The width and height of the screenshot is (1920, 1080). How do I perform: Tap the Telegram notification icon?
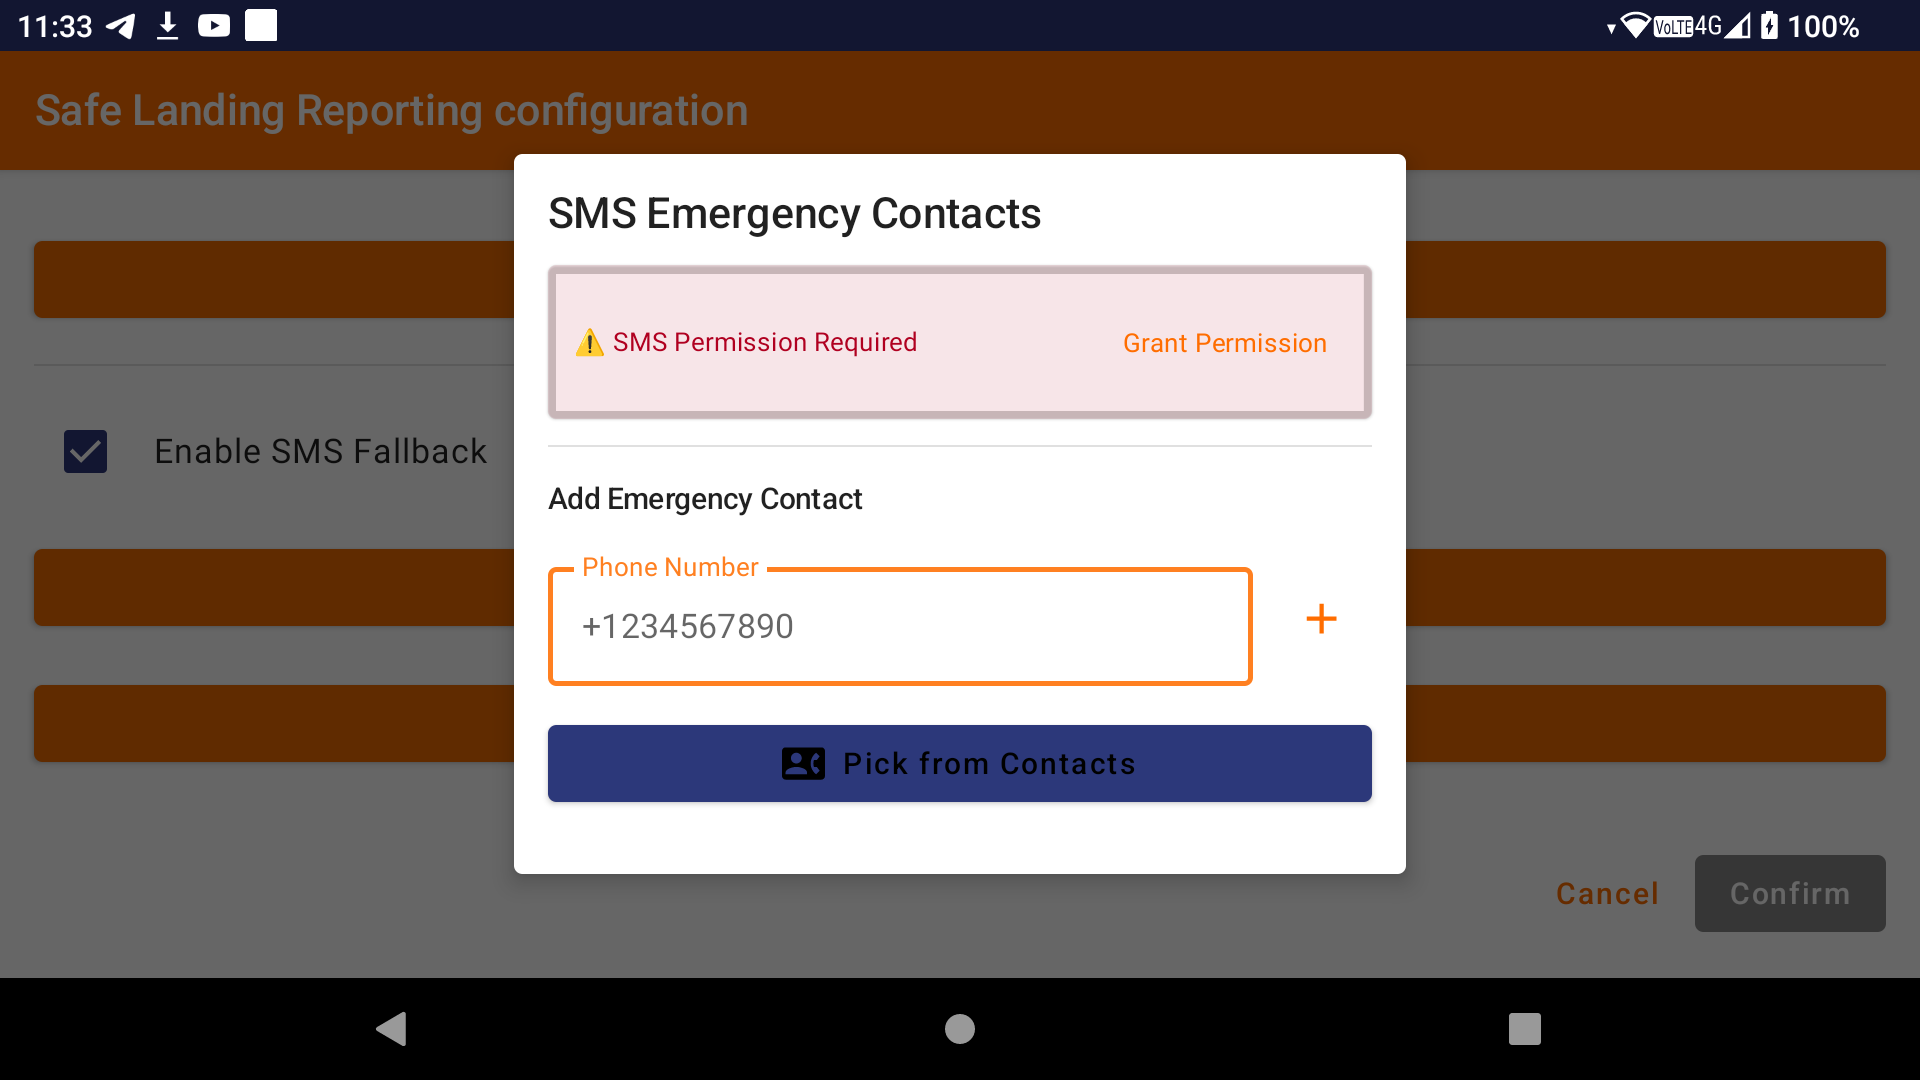(x=121, y=26)
